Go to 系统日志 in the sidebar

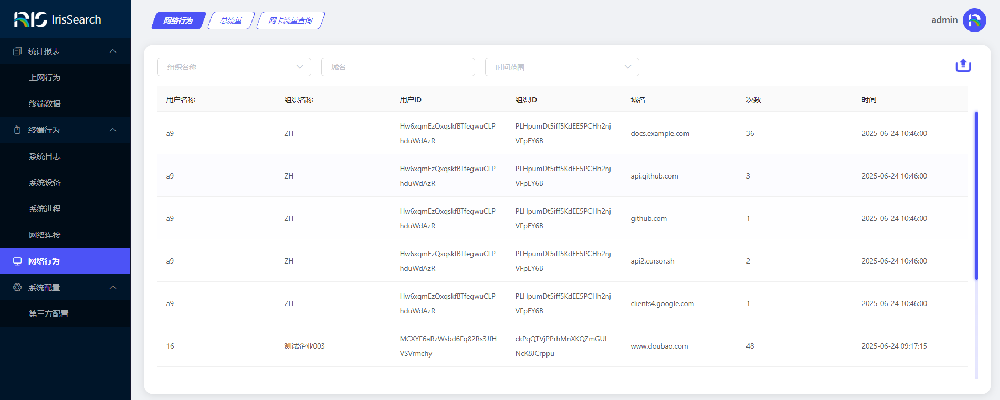45,156
